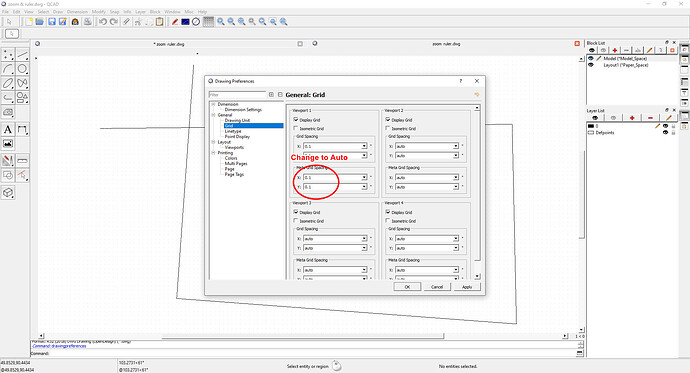Image resolution: width=690 pixels, height=373 pixels.
Task: Toggle visibility eye of Defpoints layer
Action: point(665,132)
